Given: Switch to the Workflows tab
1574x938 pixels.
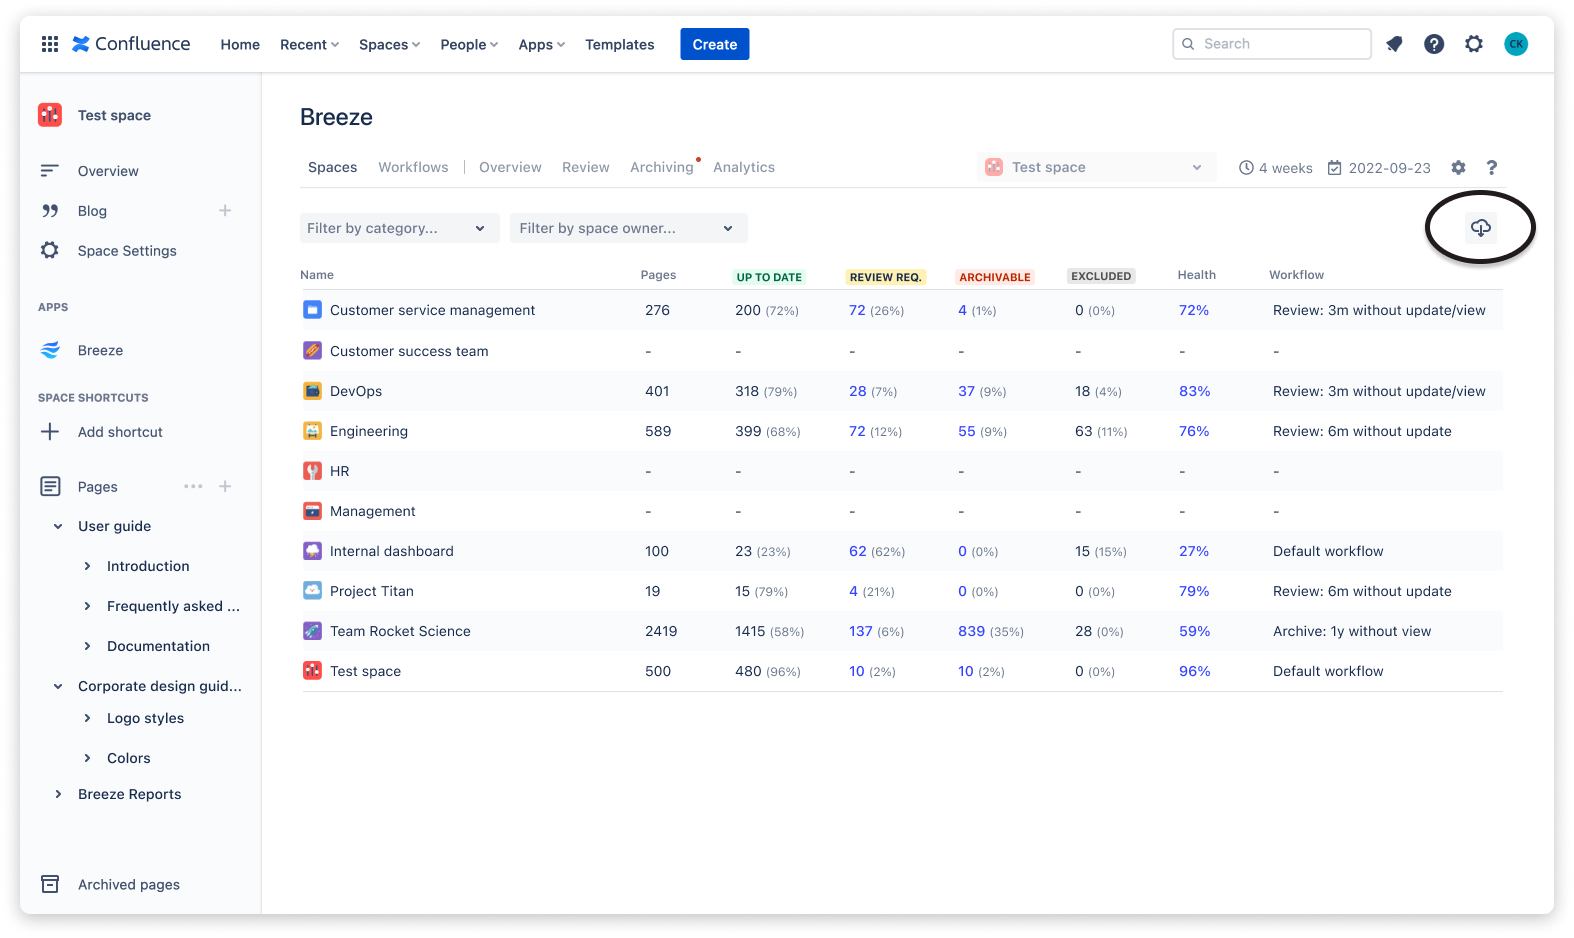Looking at the screenshot, I should point(413,167).
